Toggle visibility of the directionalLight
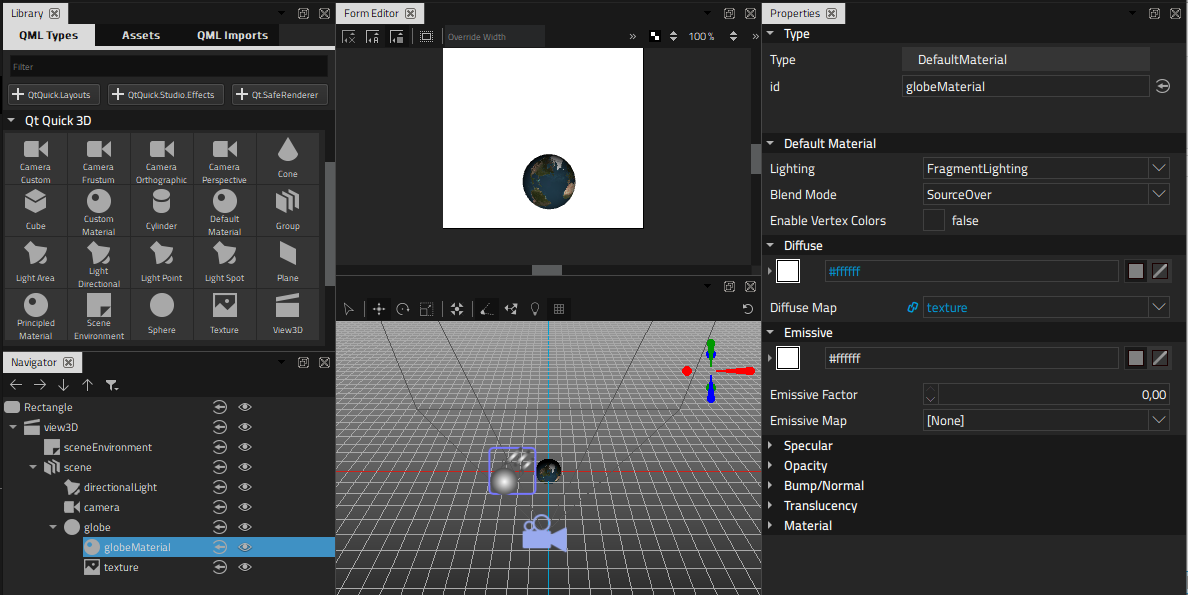This screenshot has height=595, width=1188. 244,487
